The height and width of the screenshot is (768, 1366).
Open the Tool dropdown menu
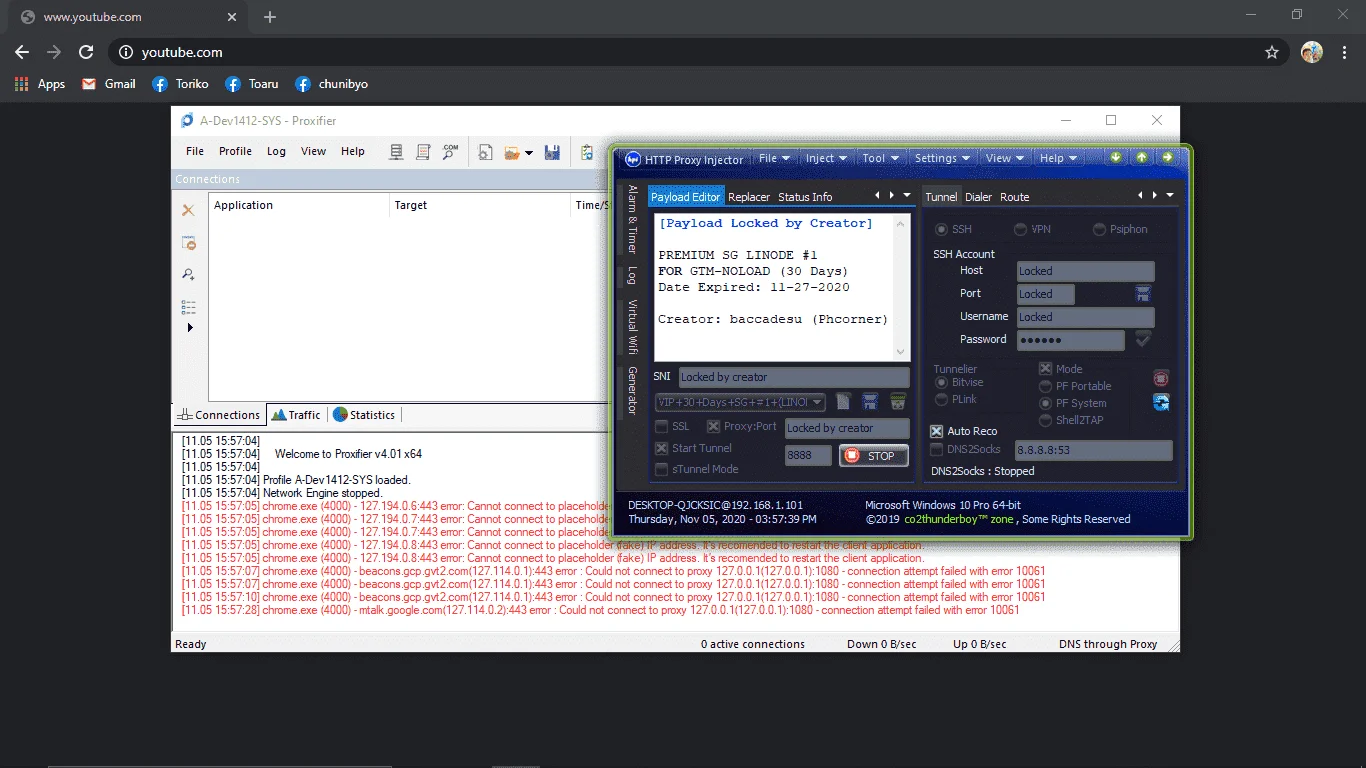coord(880,158)
